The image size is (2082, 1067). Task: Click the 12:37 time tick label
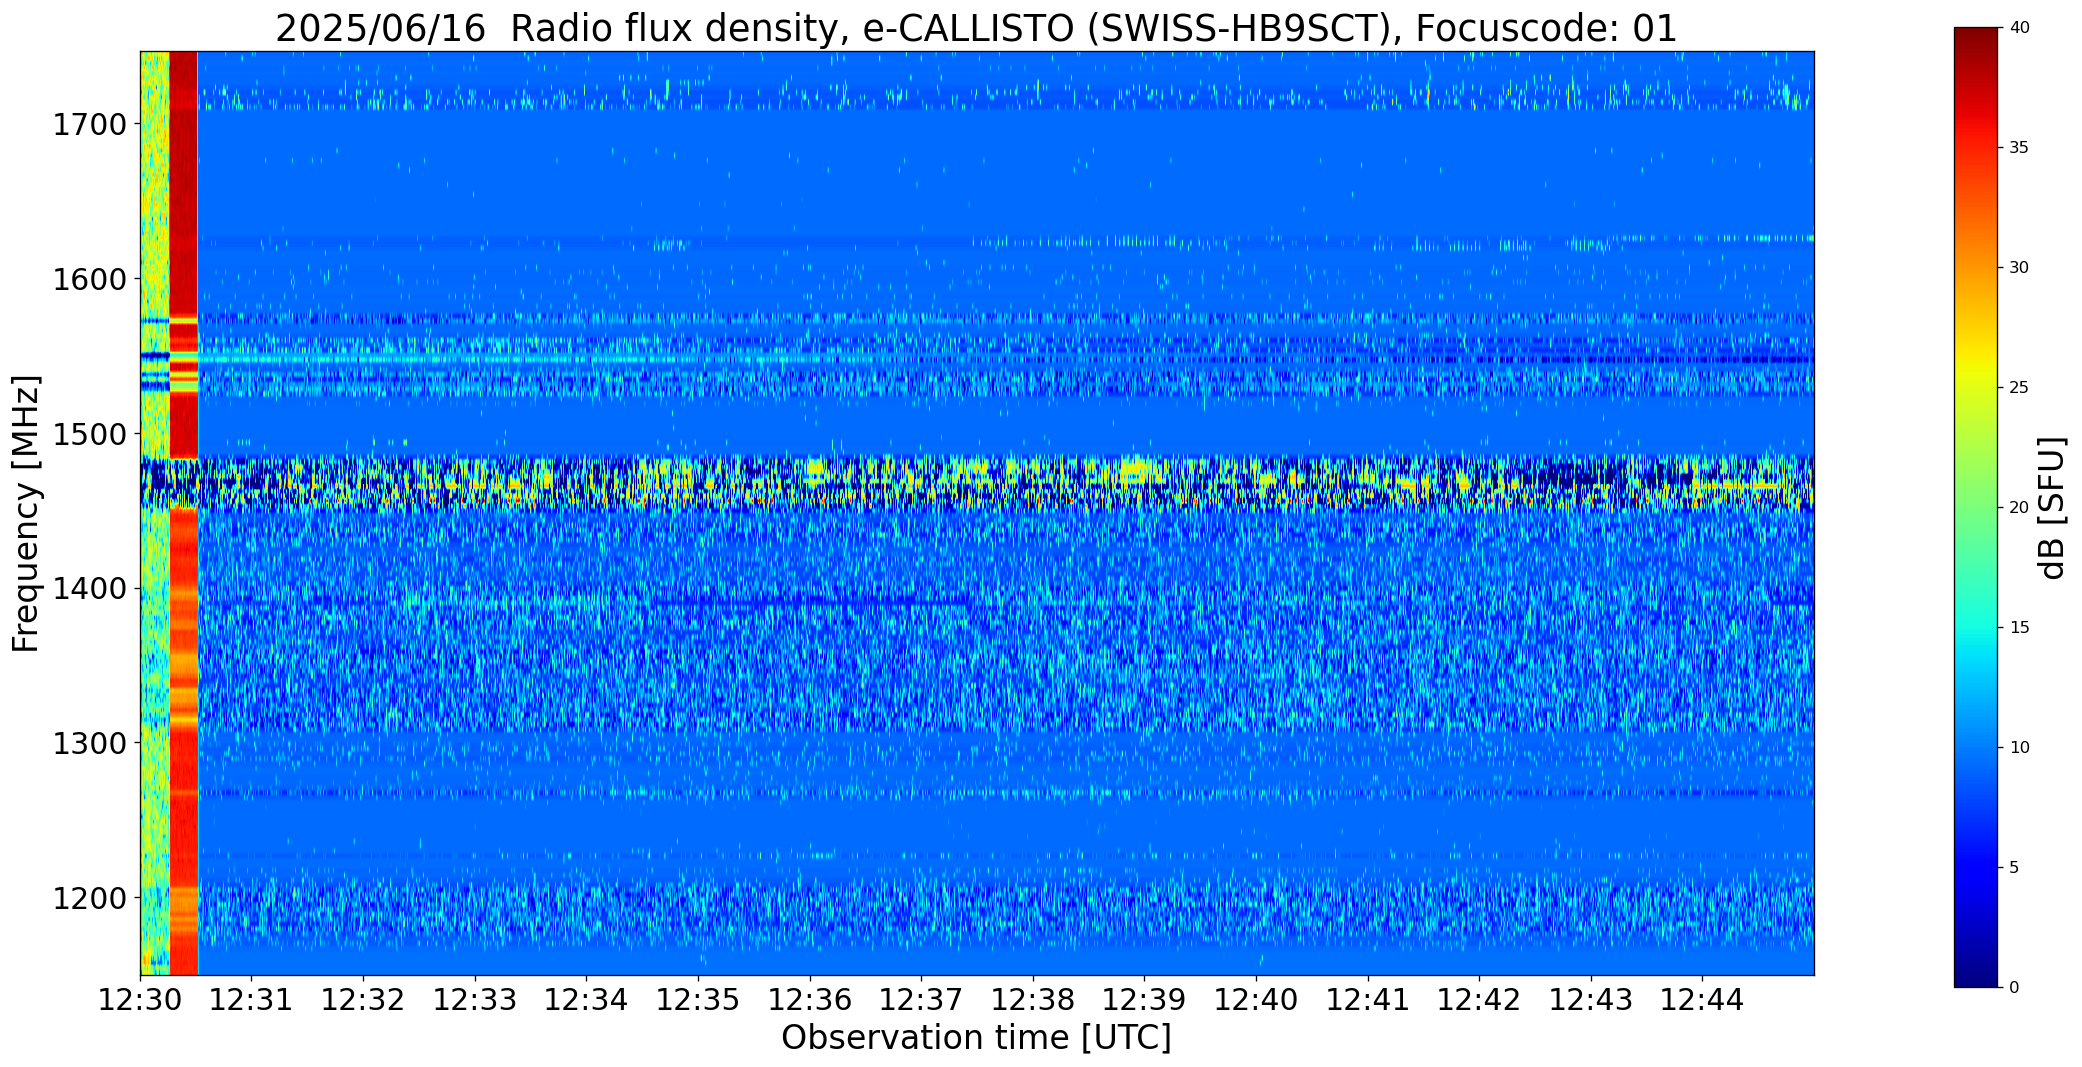[921, 1000]
